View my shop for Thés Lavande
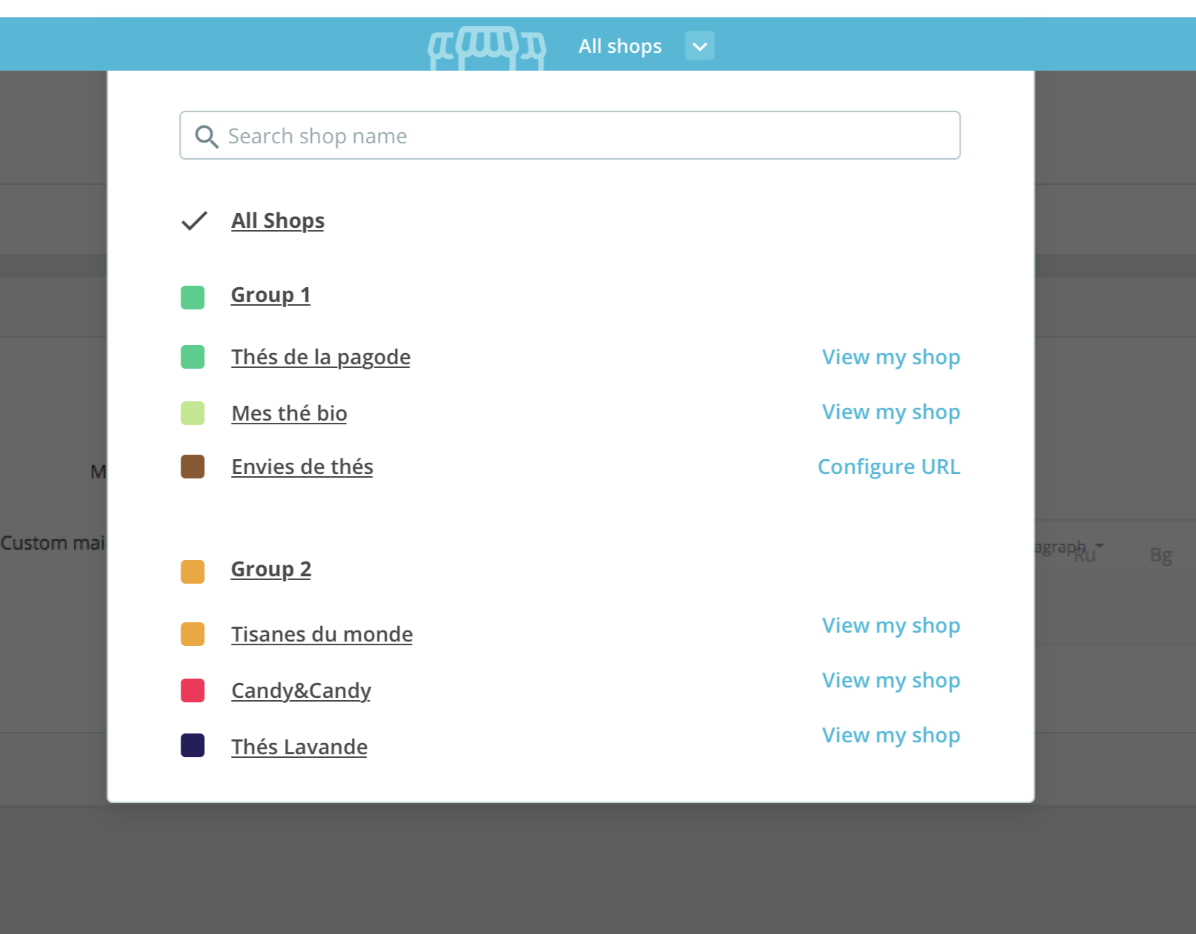The image size is (1196, 934). pos(890,735)
